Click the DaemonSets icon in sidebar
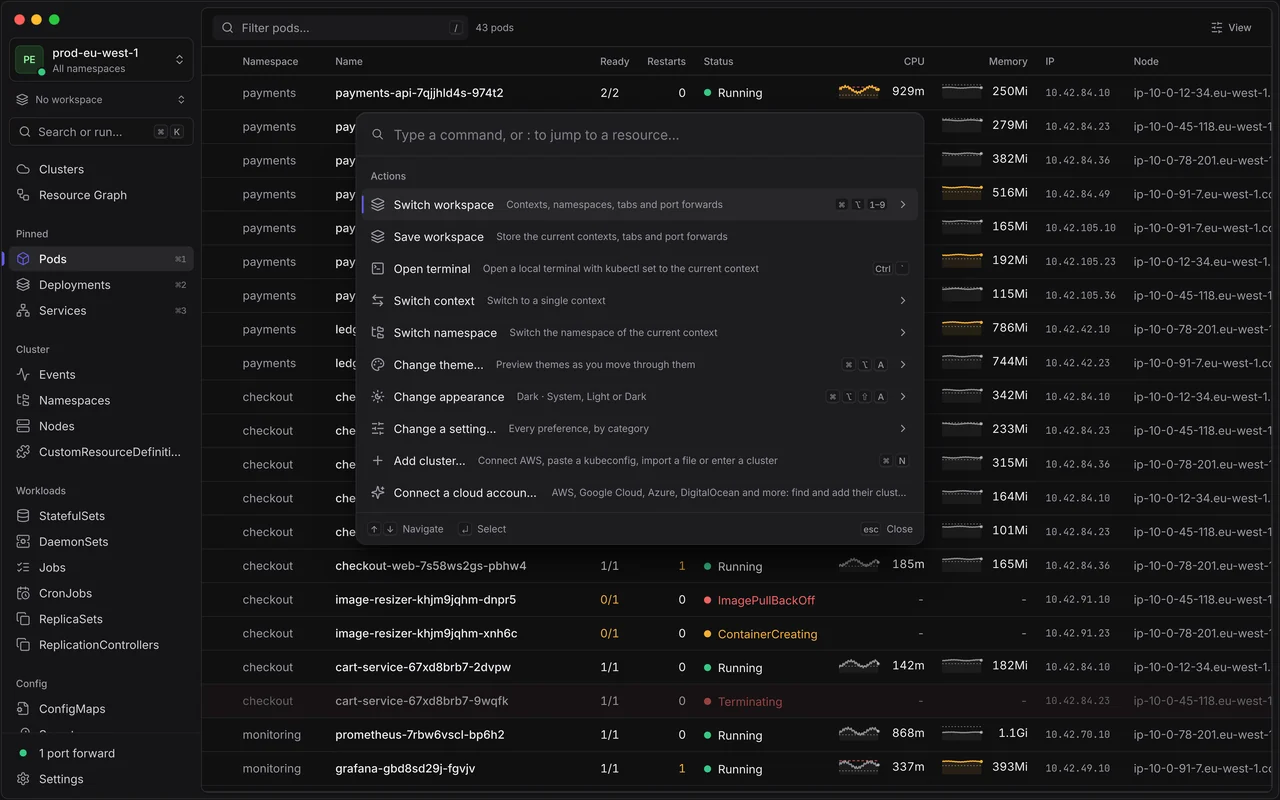 click(x=23, y=542)
